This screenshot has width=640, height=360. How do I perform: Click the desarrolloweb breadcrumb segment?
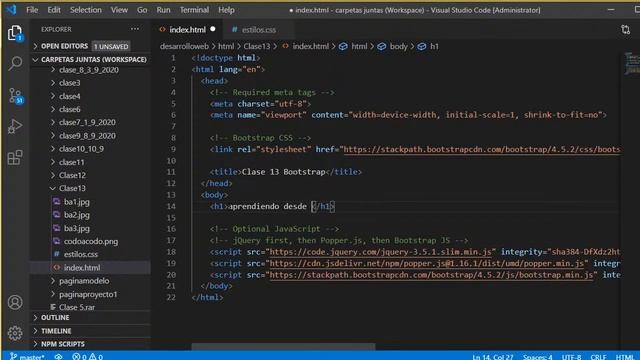[184, 46]
